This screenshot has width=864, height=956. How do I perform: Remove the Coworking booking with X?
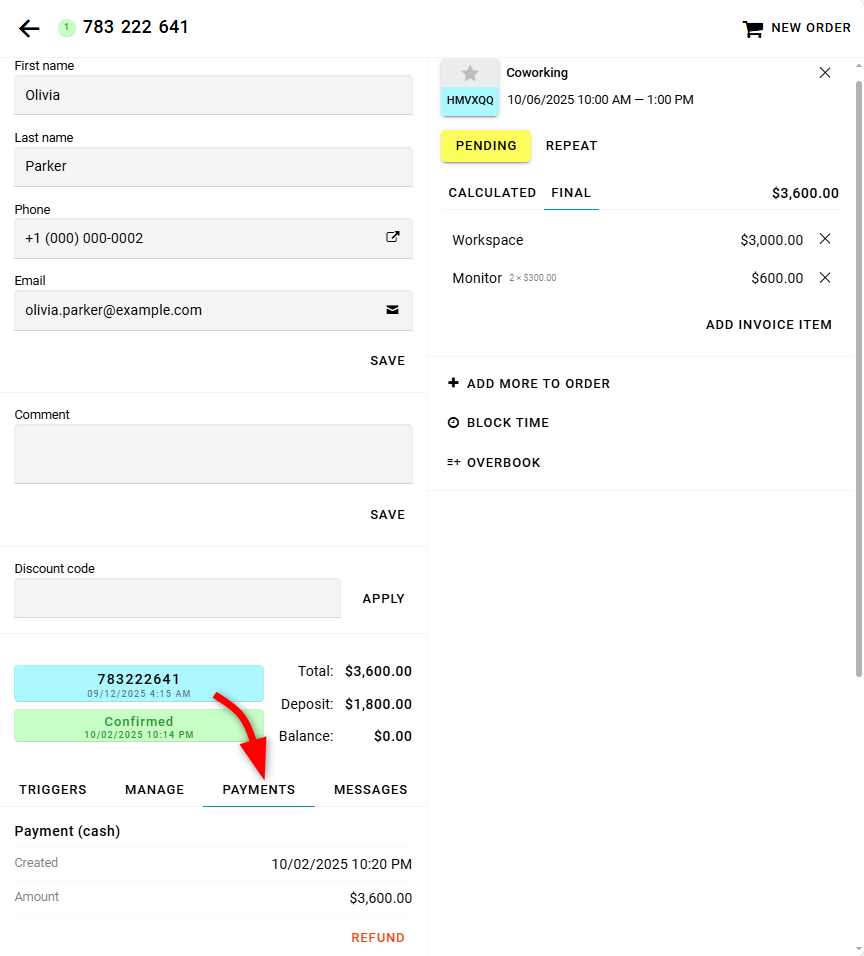(825, 73)
